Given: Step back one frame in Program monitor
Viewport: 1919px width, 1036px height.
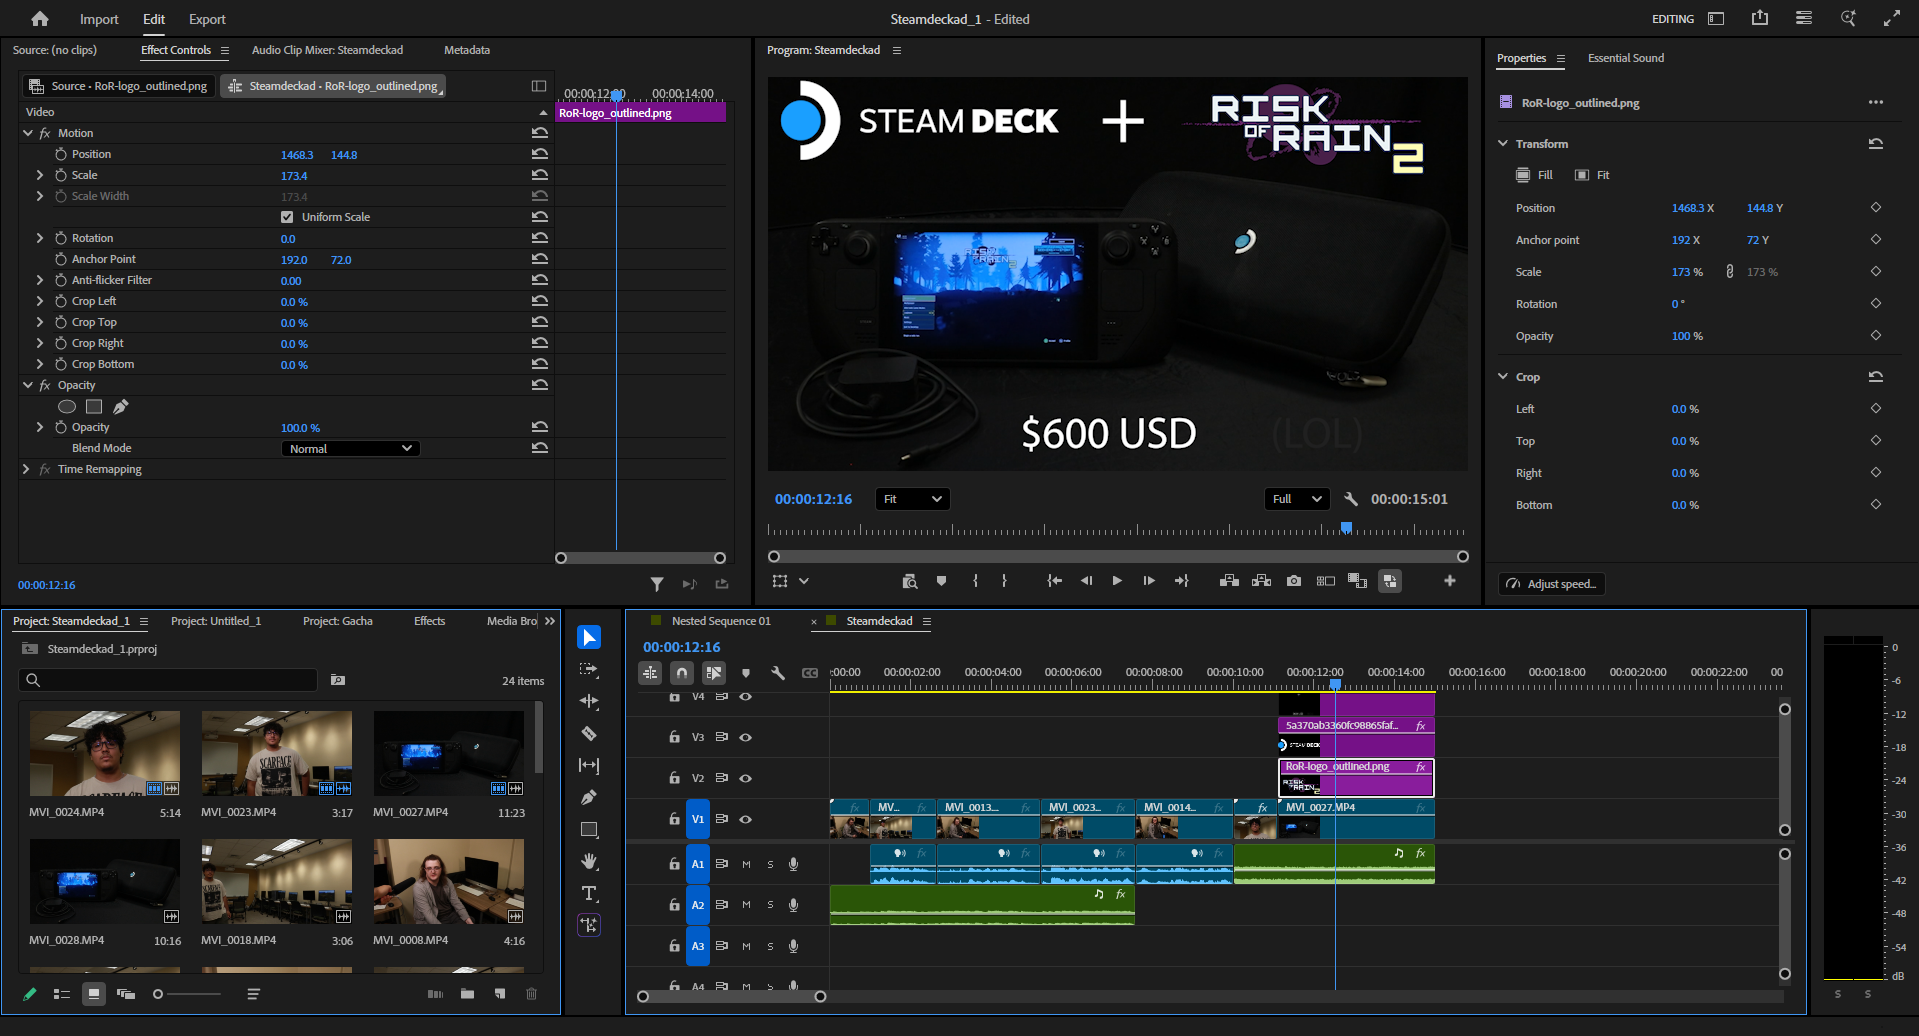Looking at the screenshot, I should click(x=1086, y=581).
